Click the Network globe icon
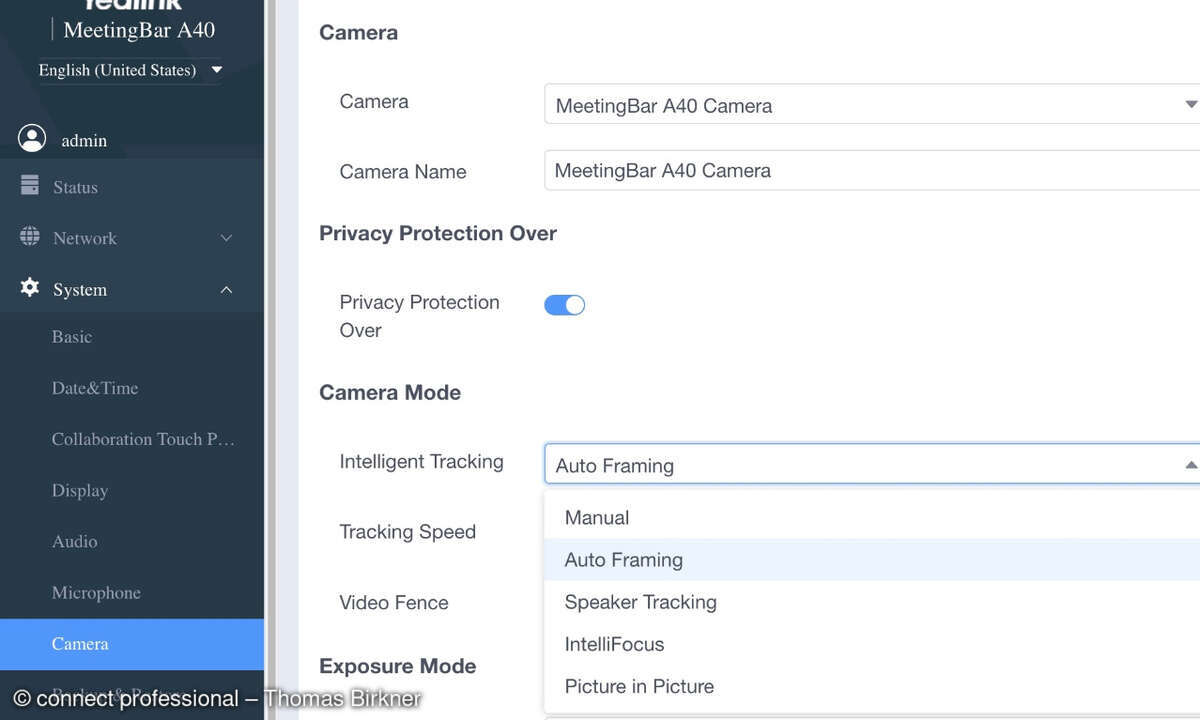 point(30,237)
